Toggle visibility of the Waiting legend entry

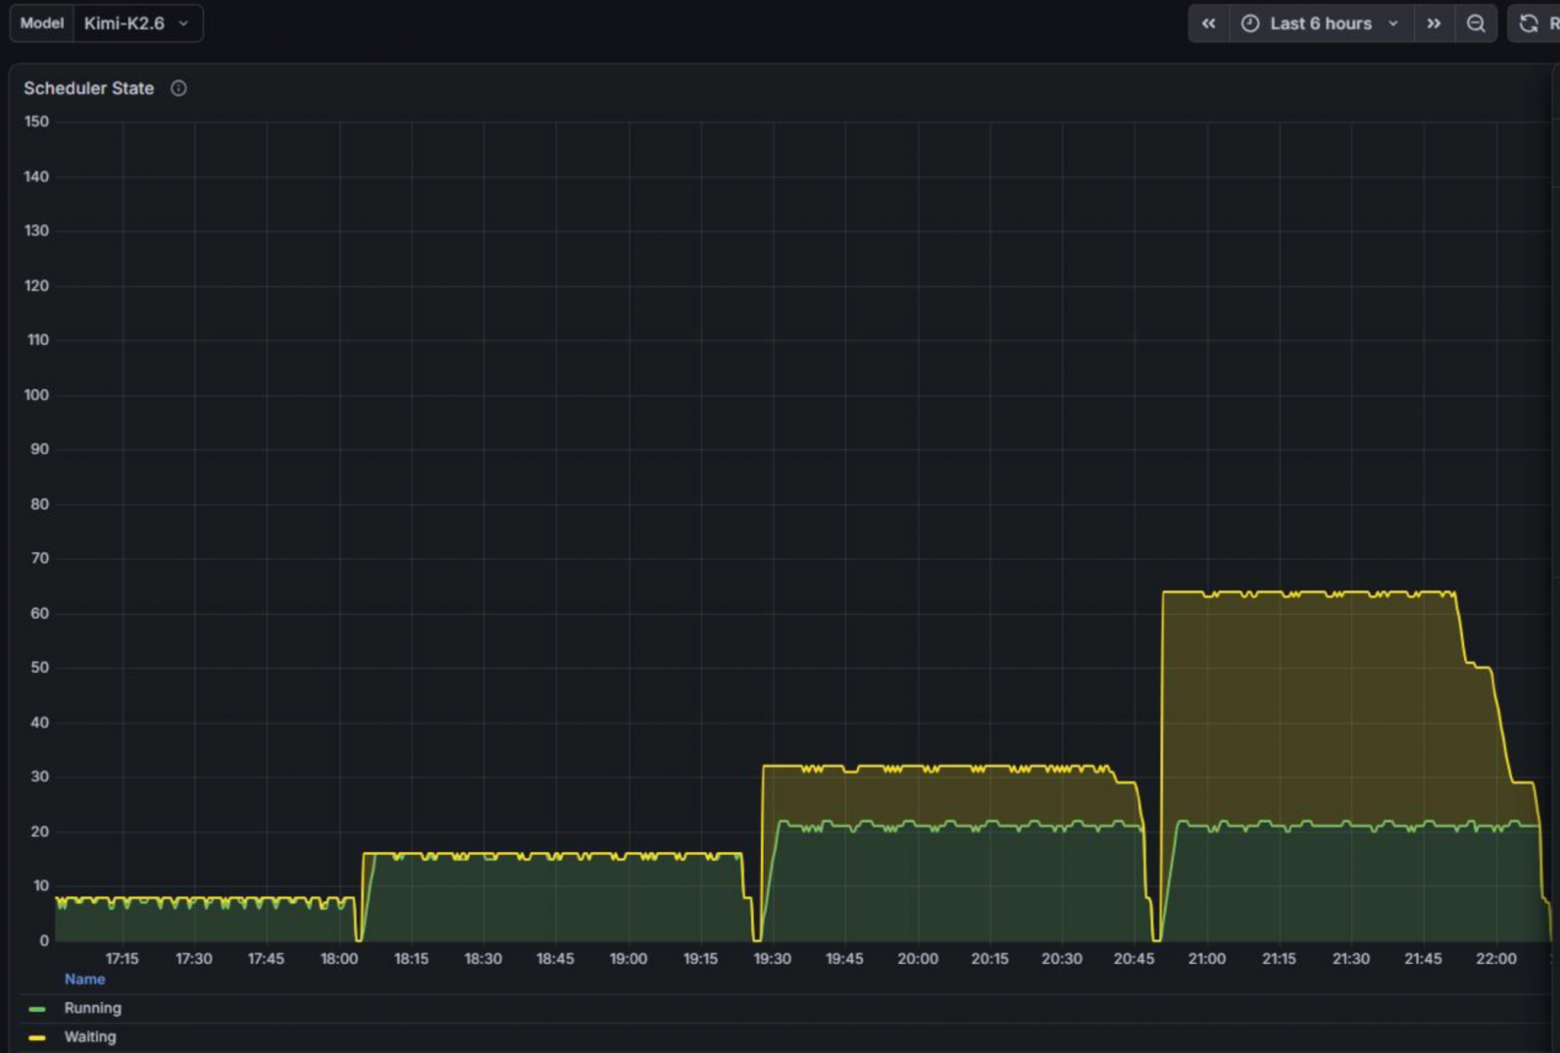tap(90, 1037)
